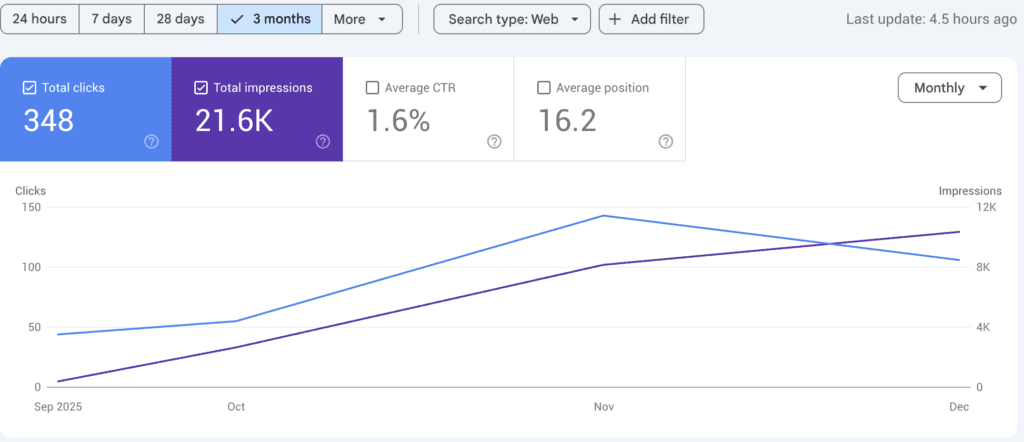
Task: Click the clicks line point at Oct
Action: click(x=236, y=321)
